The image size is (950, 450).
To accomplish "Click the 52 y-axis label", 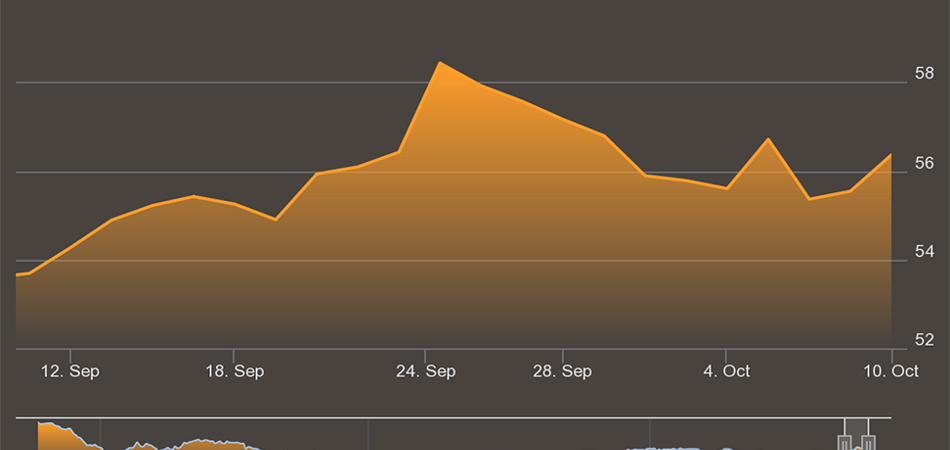I will coord(925,340).
